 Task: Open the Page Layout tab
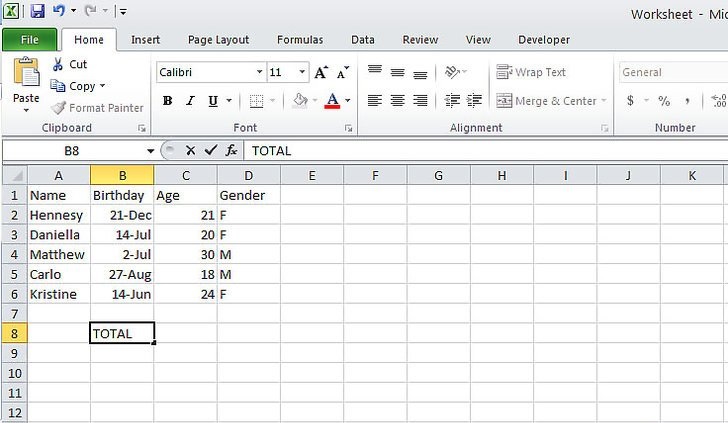click(x=218, y=40)
